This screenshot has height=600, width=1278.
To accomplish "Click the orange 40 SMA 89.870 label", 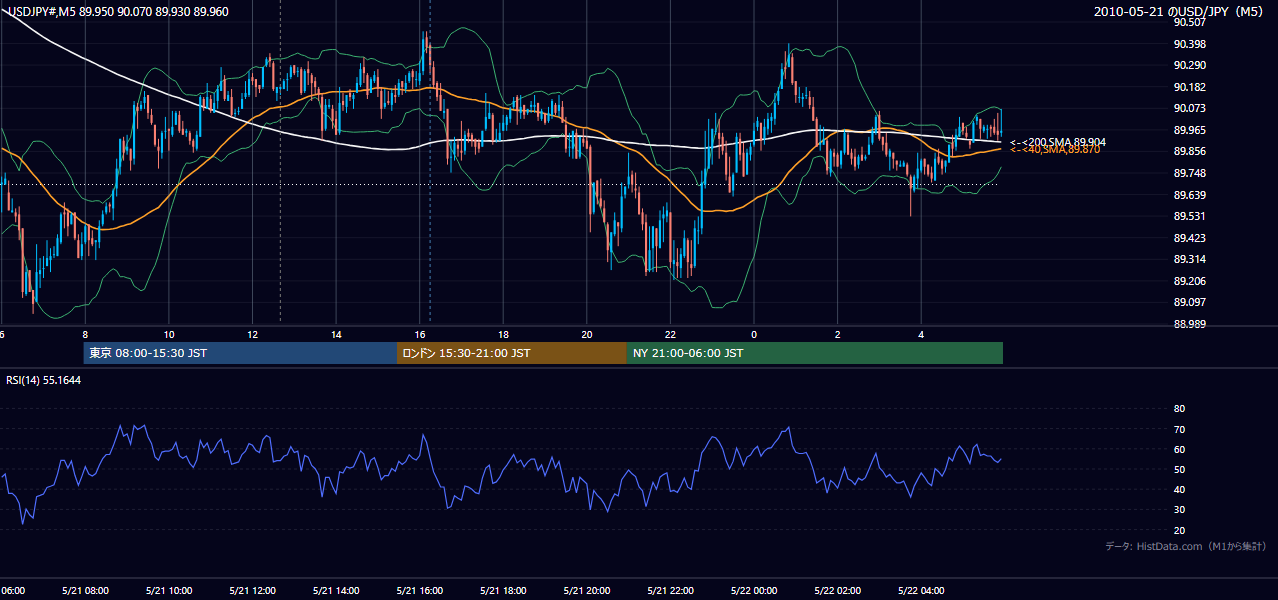I will point(1055,149).
